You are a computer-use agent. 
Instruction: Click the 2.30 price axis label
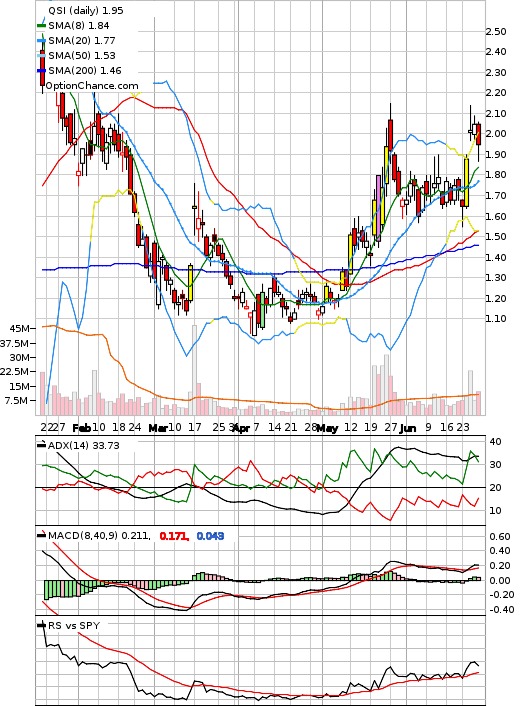496,72
